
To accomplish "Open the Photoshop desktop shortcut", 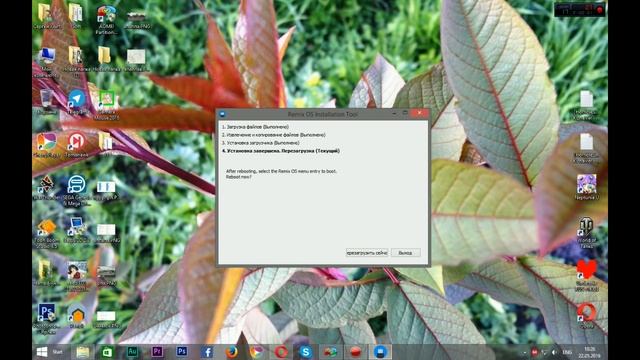I will click(x=47, y=318).
